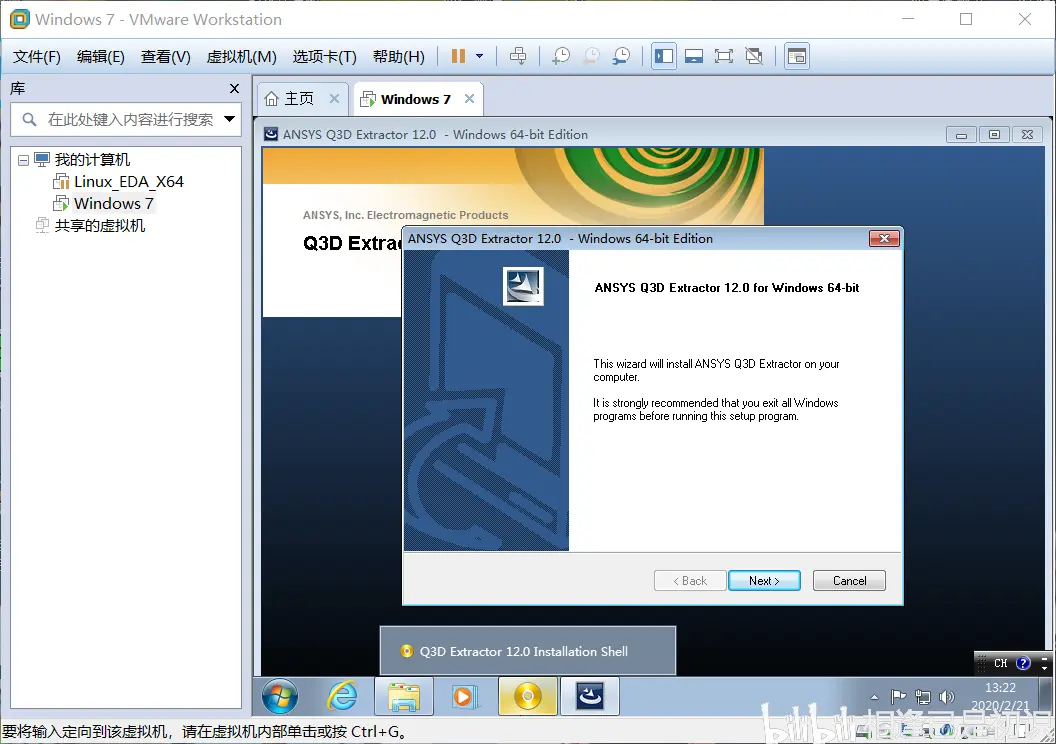Viewport: 1056px width, 744px height.
Task: Switch to full screen mode
Action: 723,56
